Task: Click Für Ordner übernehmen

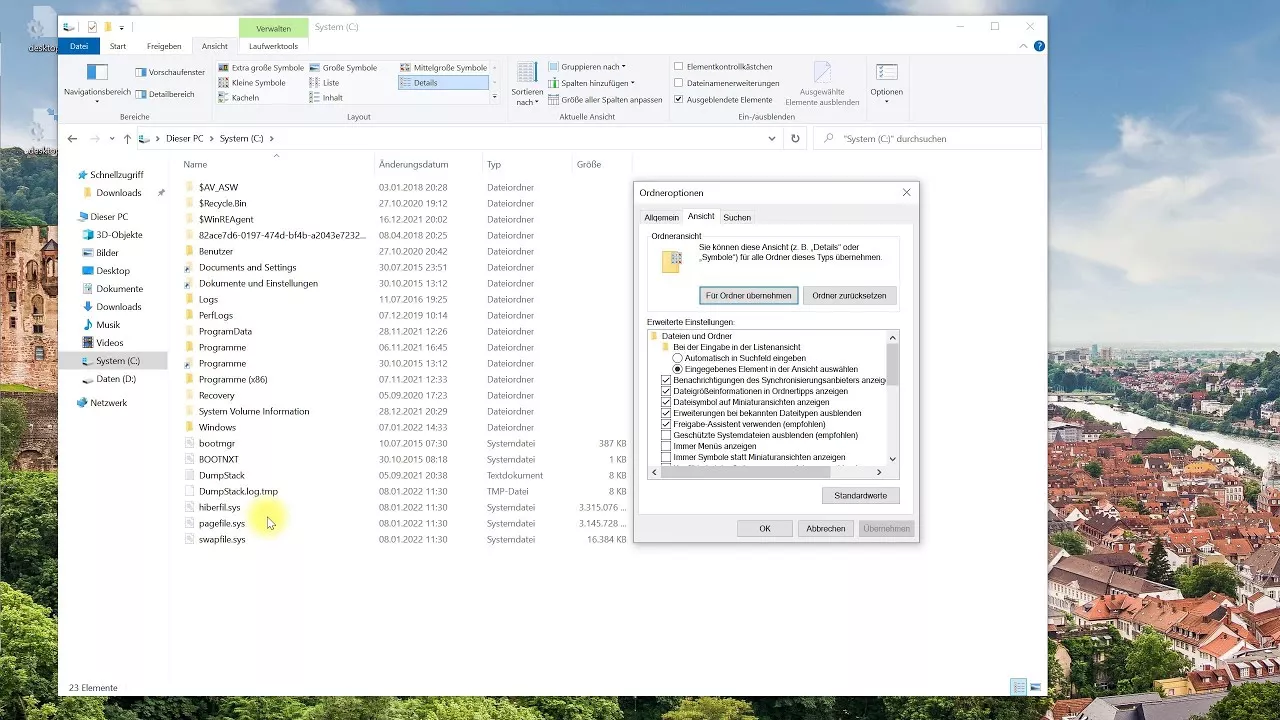Action: coord(748,295)
